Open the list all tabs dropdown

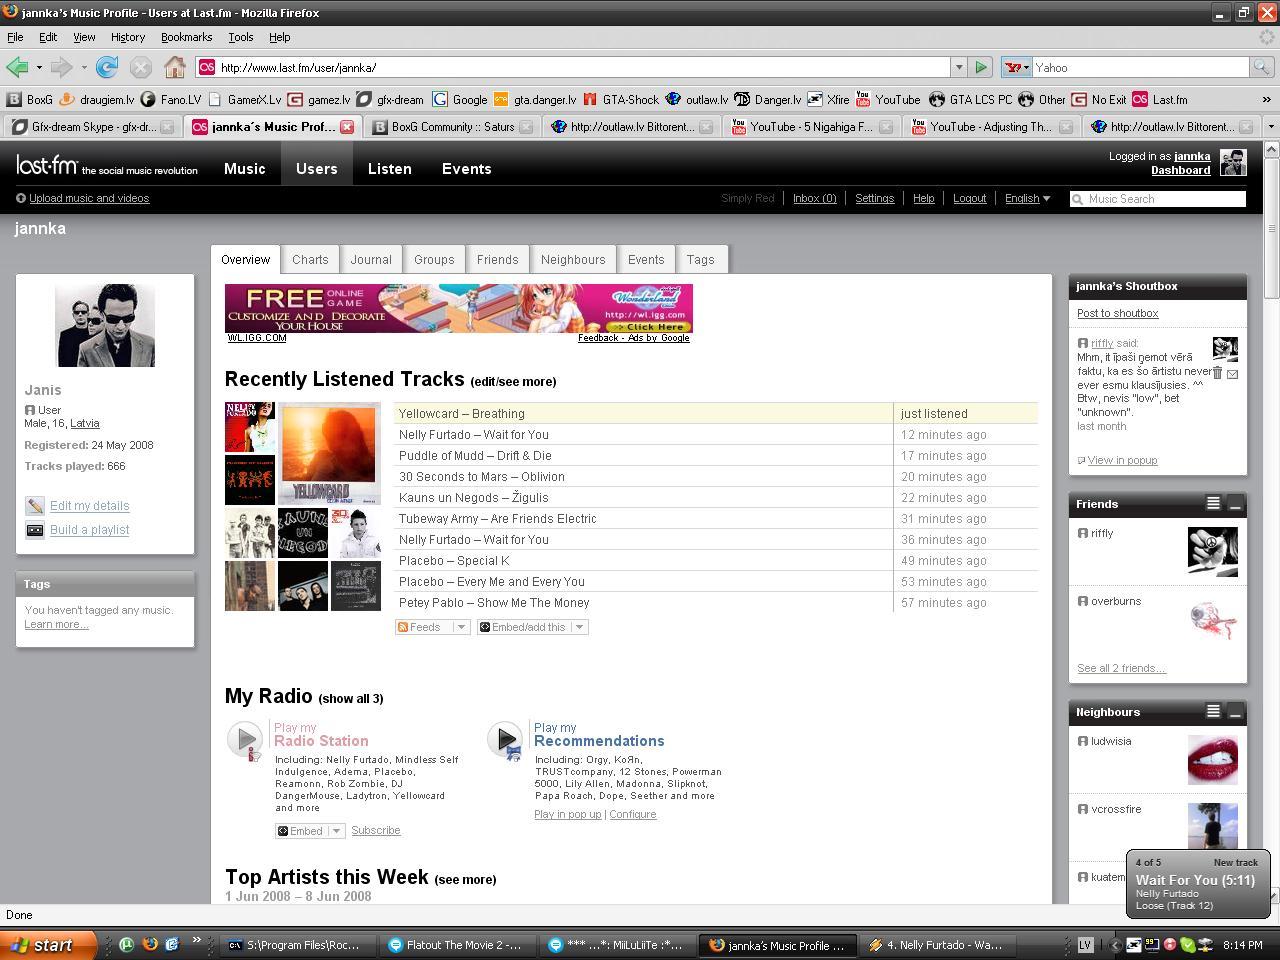click(1270, 127)
